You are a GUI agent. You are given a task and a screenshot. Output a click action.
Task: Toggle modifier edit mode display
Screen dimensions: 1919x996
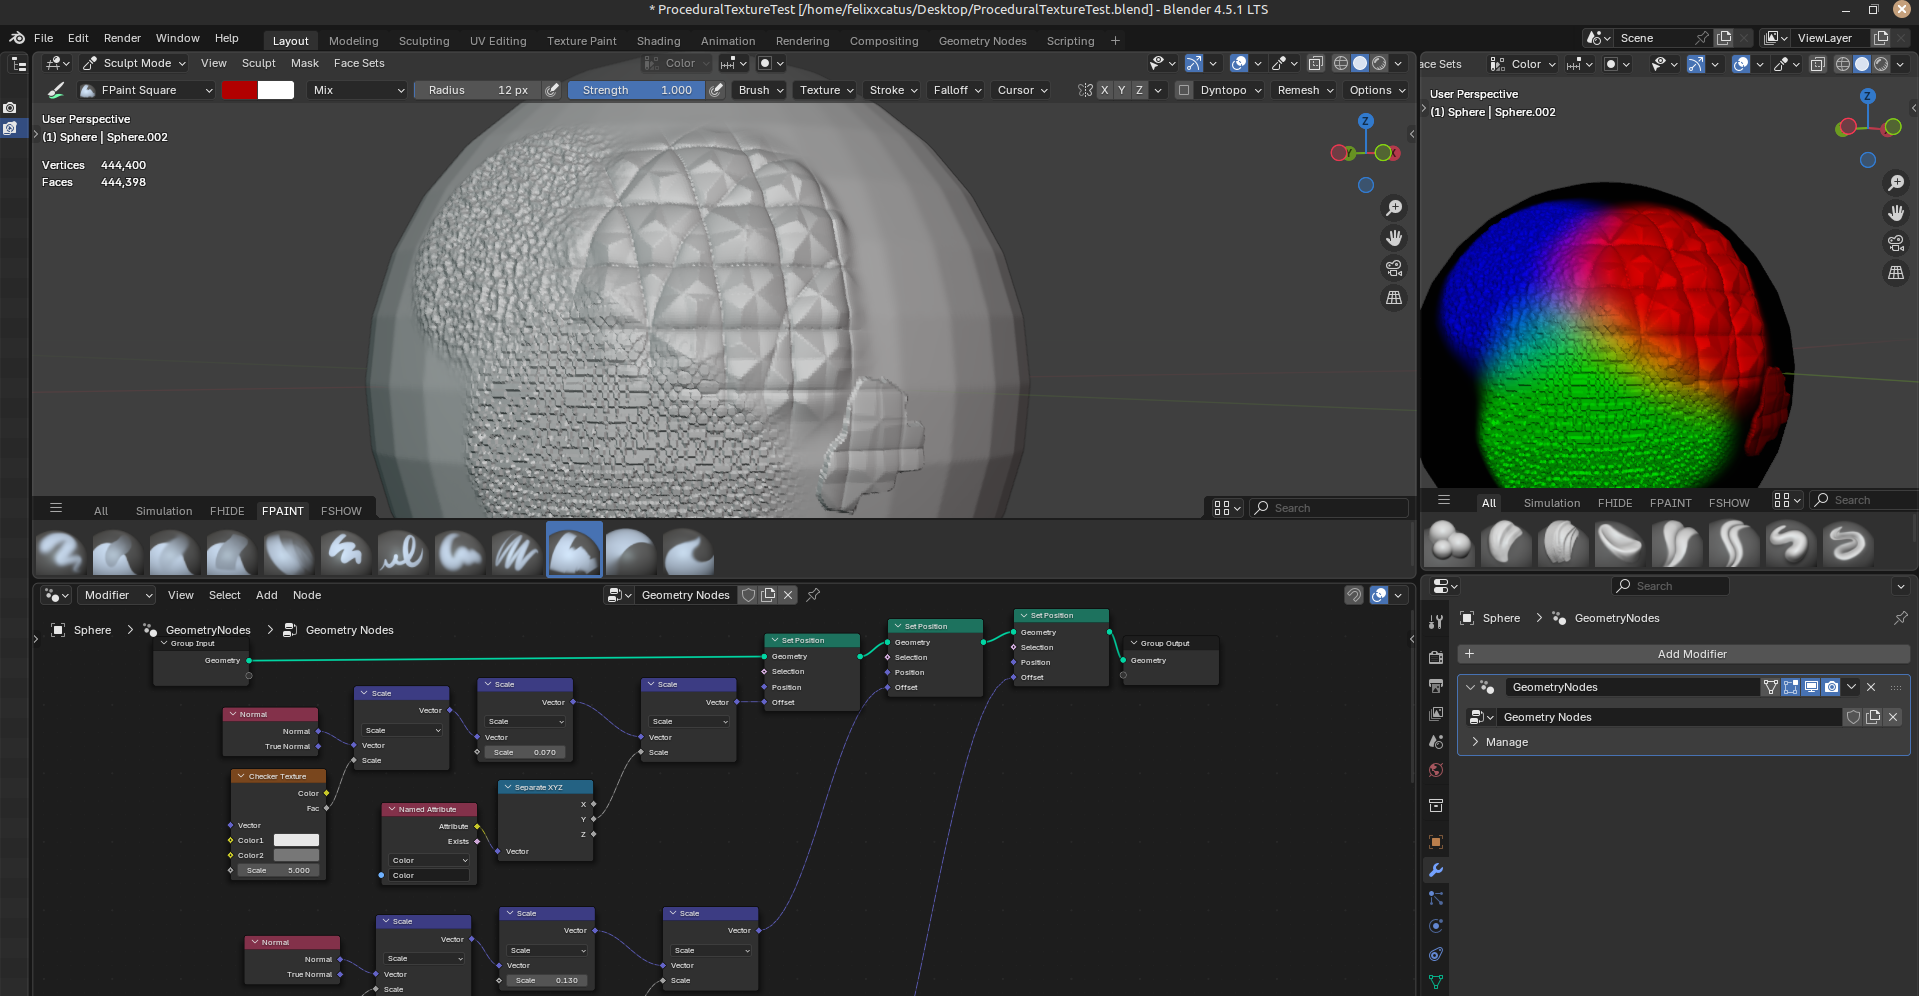pos(1791,687)
